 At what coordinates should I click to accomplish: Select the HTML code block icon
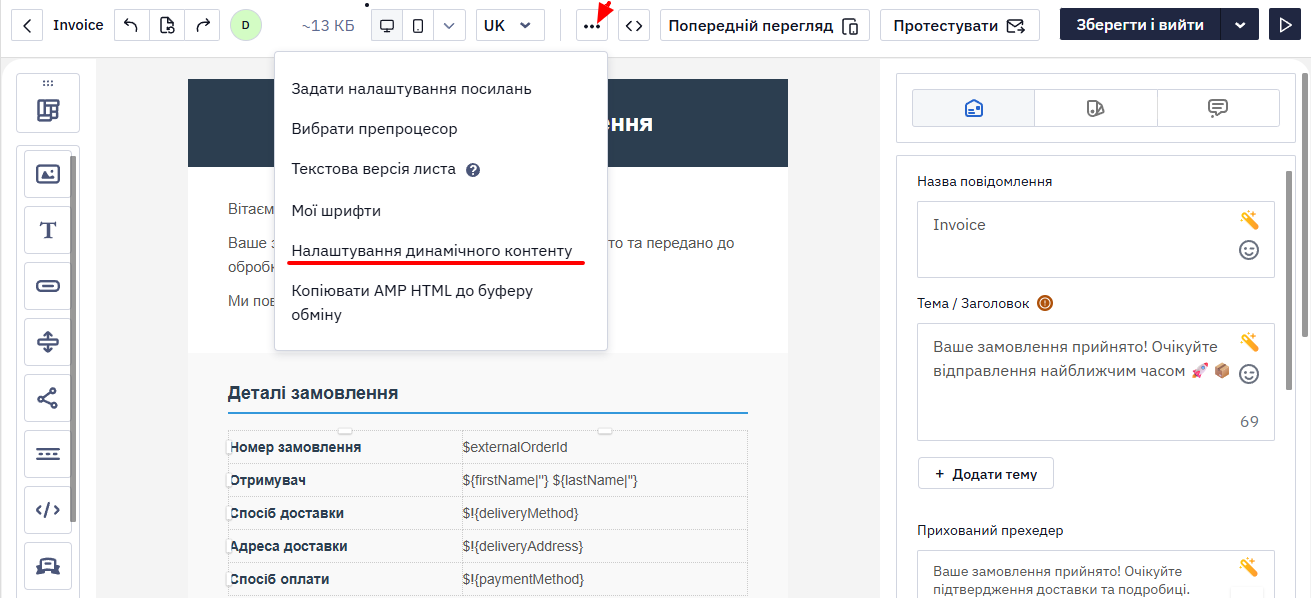48,510
